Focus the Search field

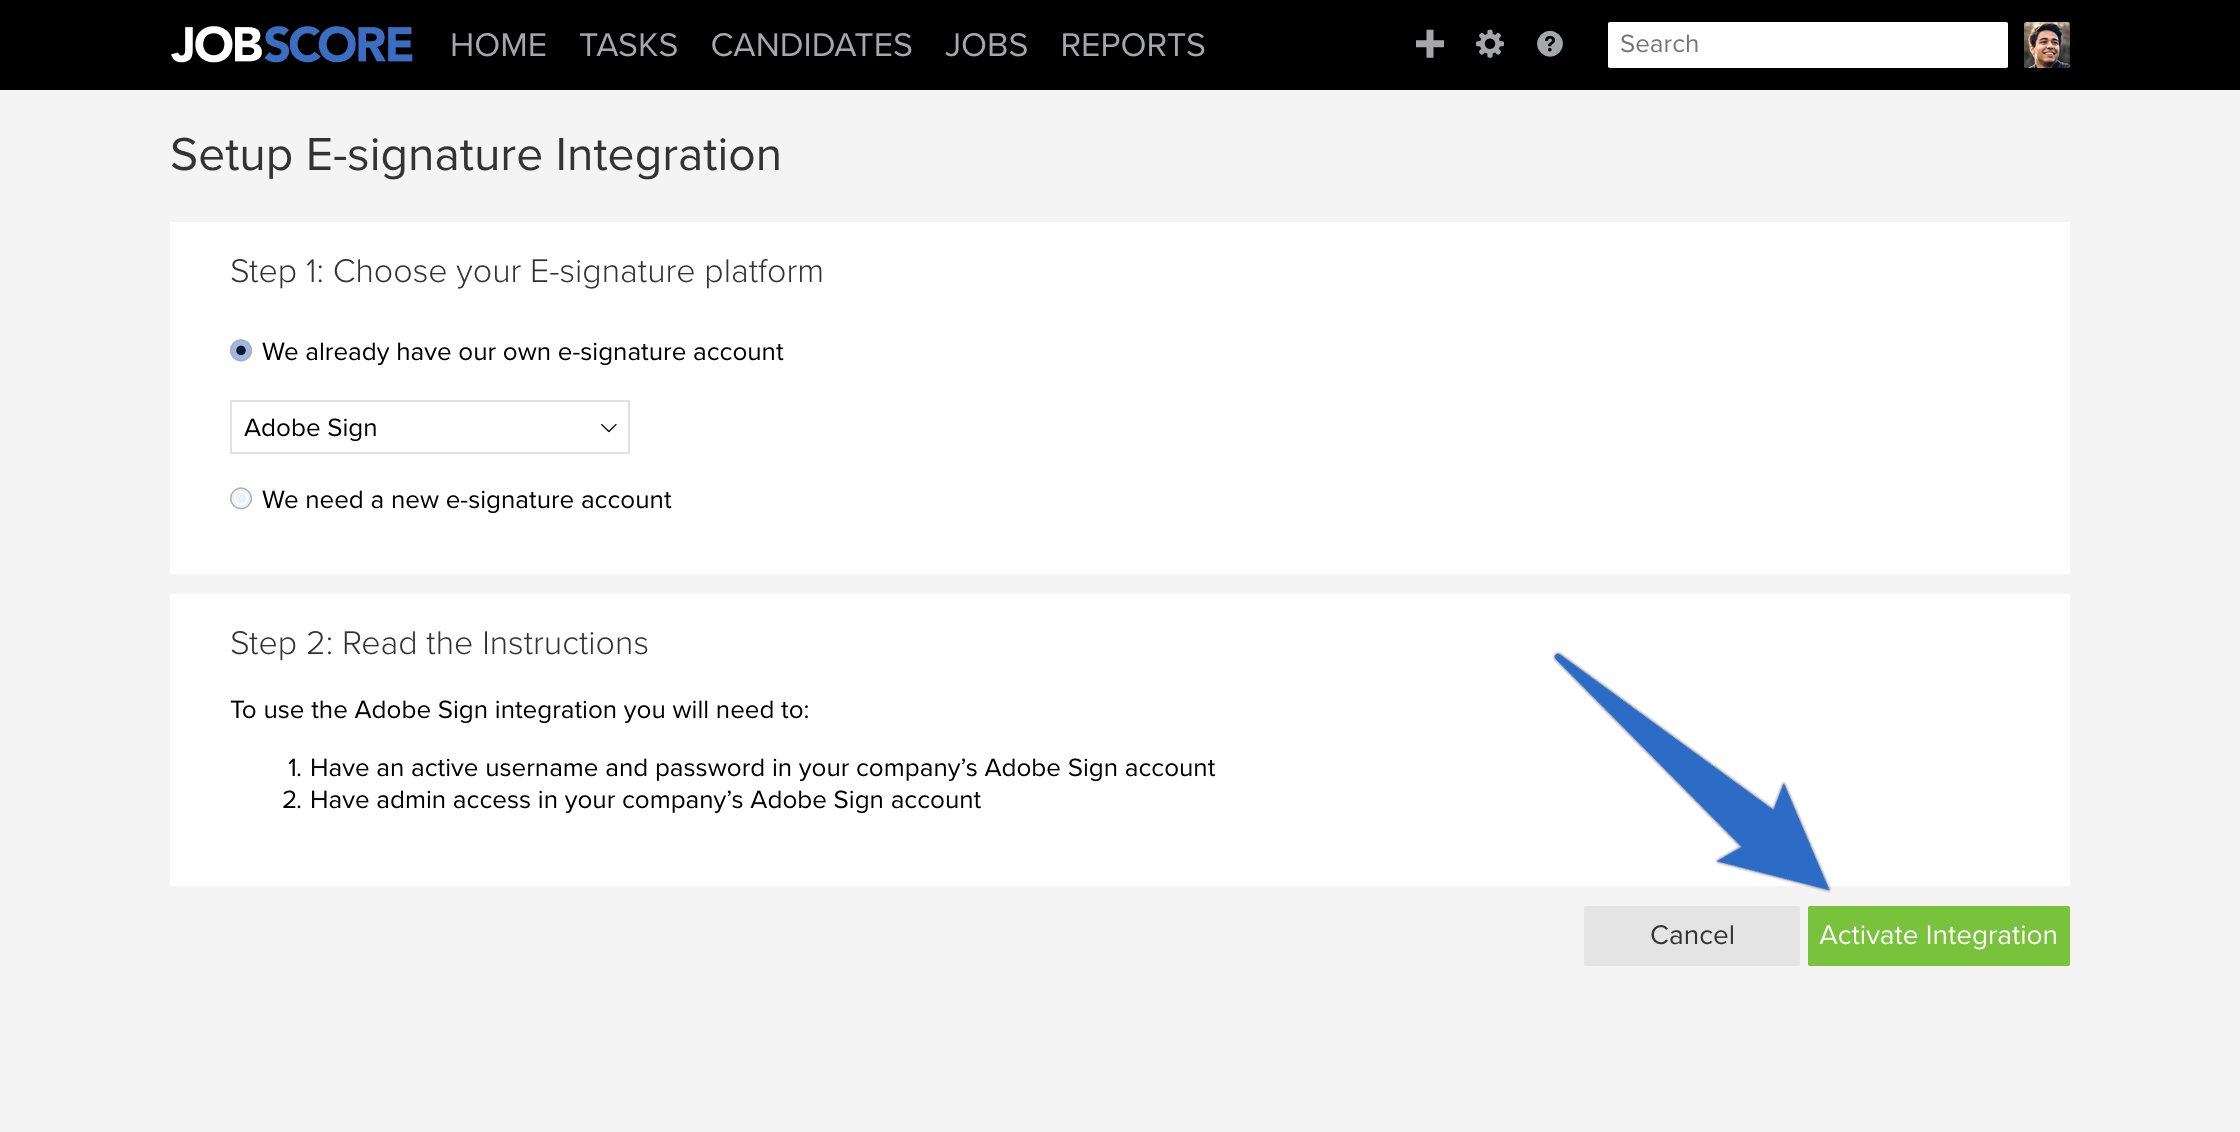tap(1807, 45)
